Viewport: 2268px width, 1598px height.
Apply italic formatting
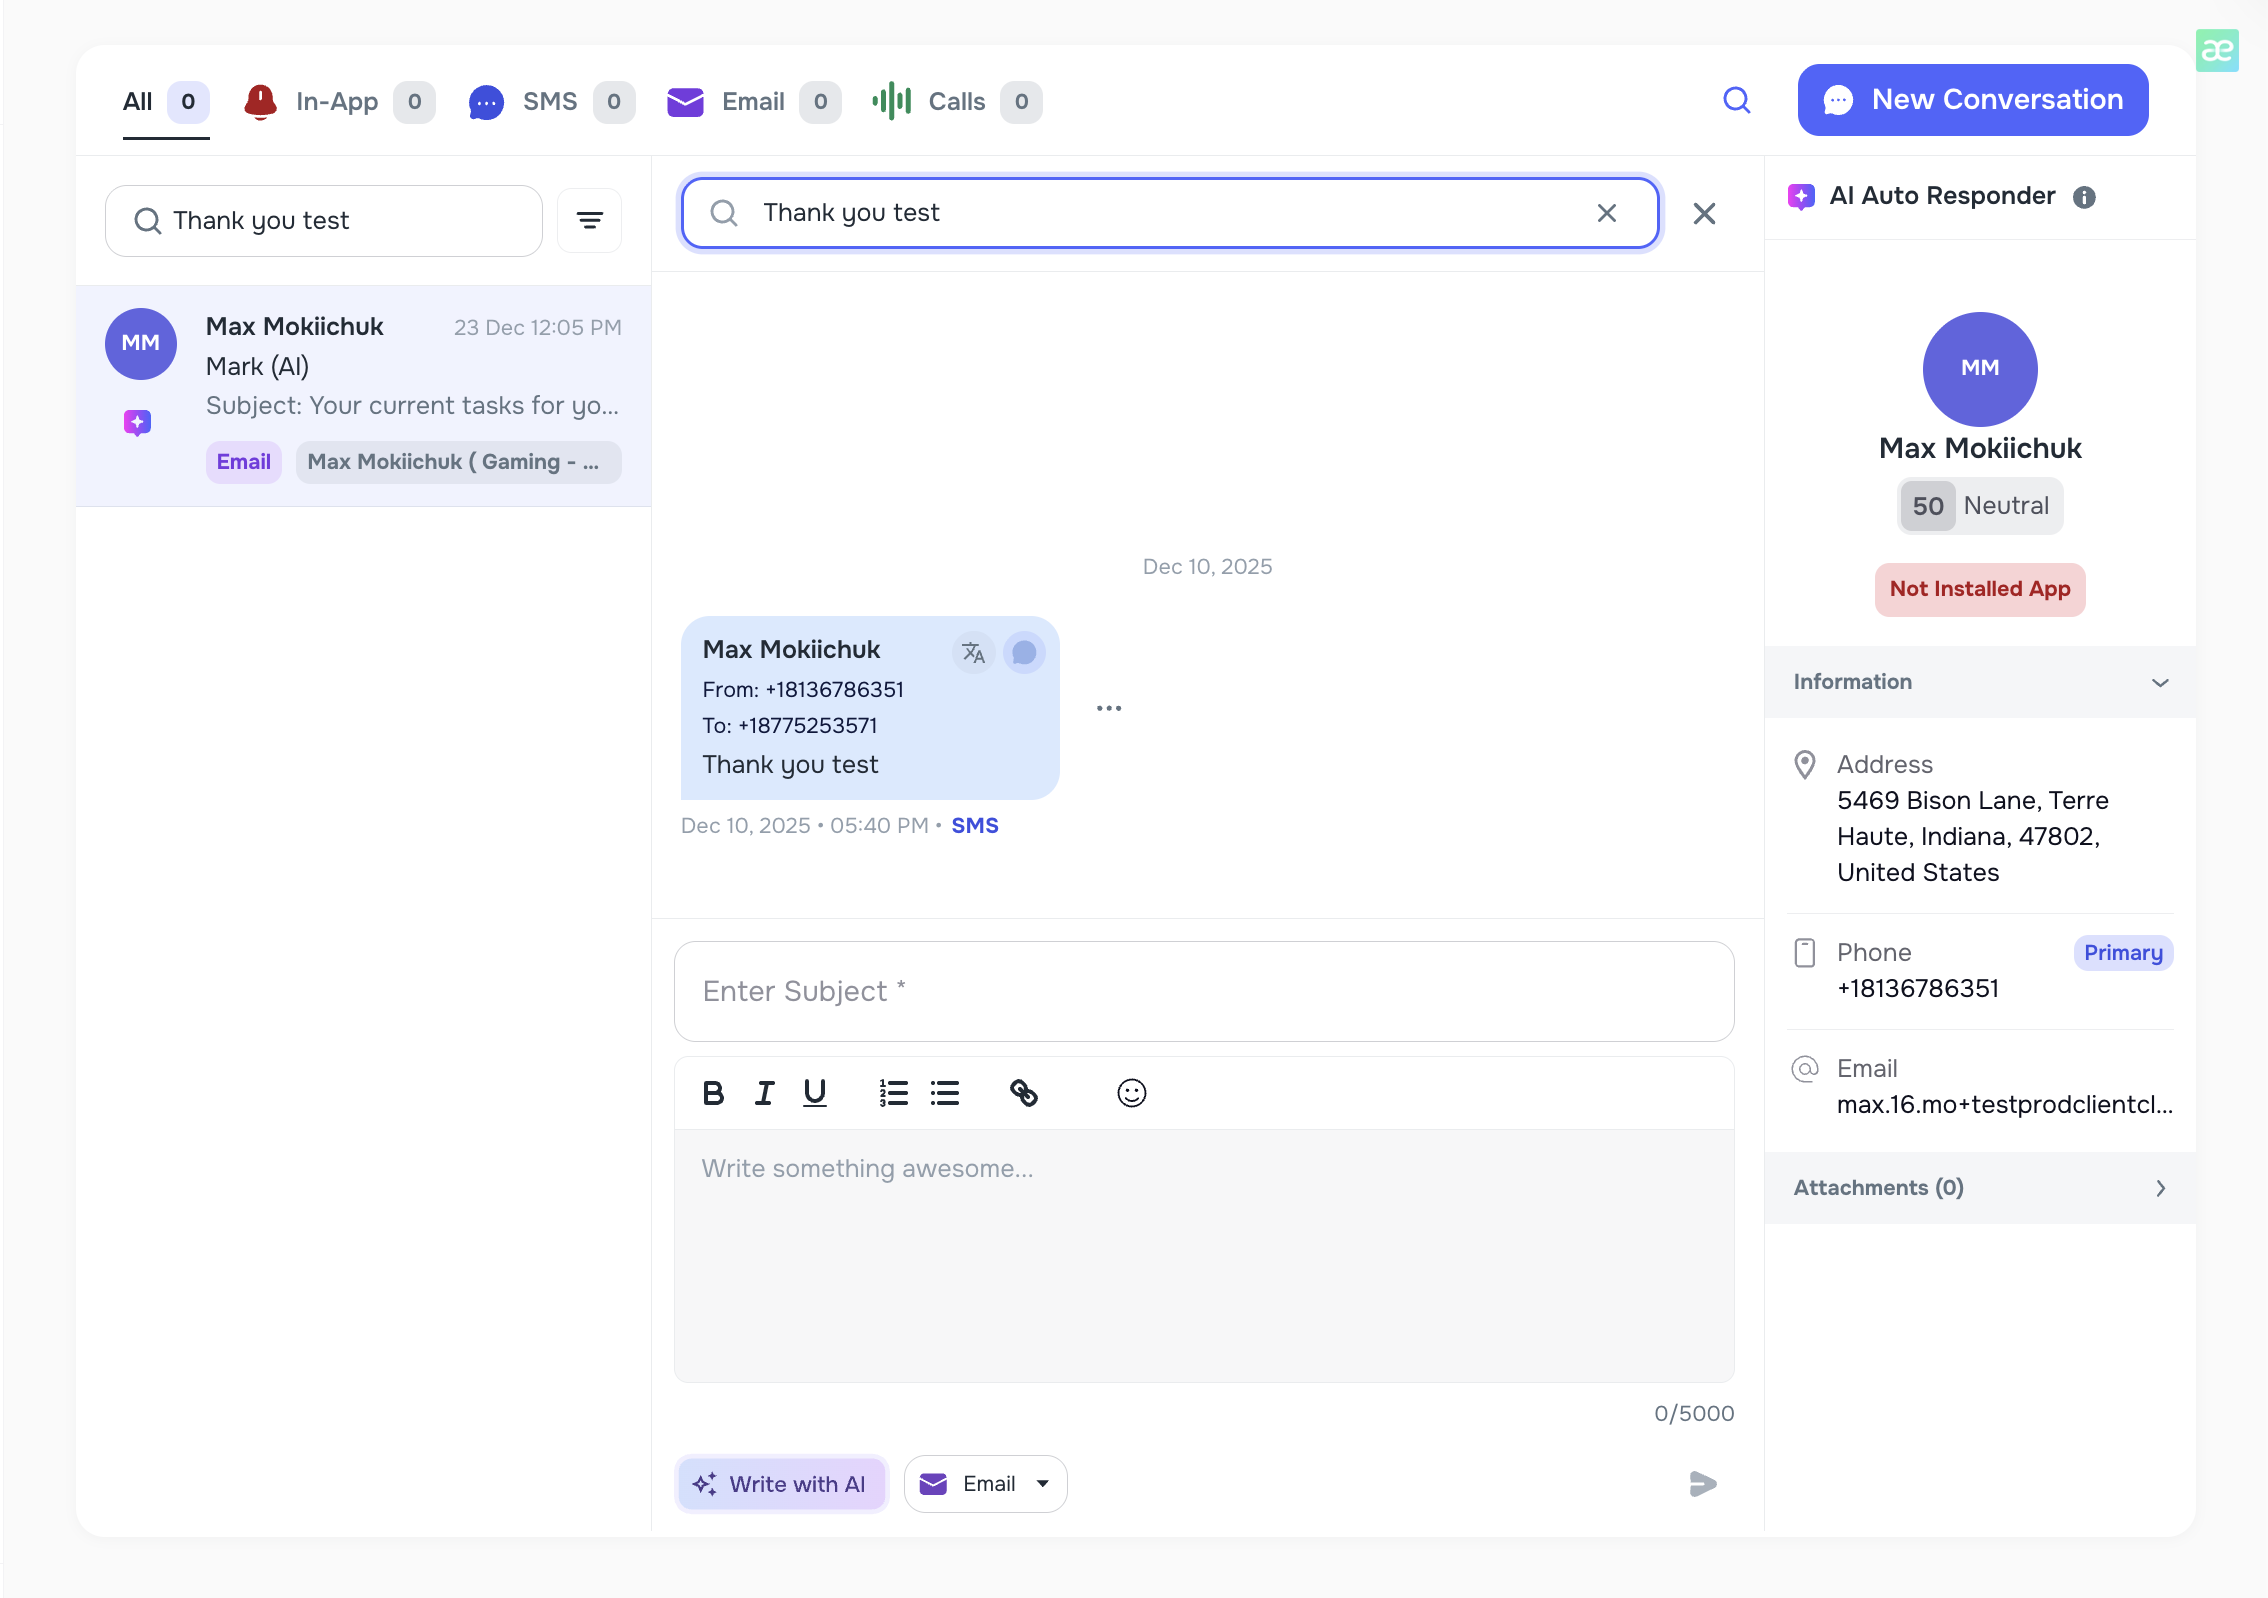pyautogui.click(x=764, y=1093)
